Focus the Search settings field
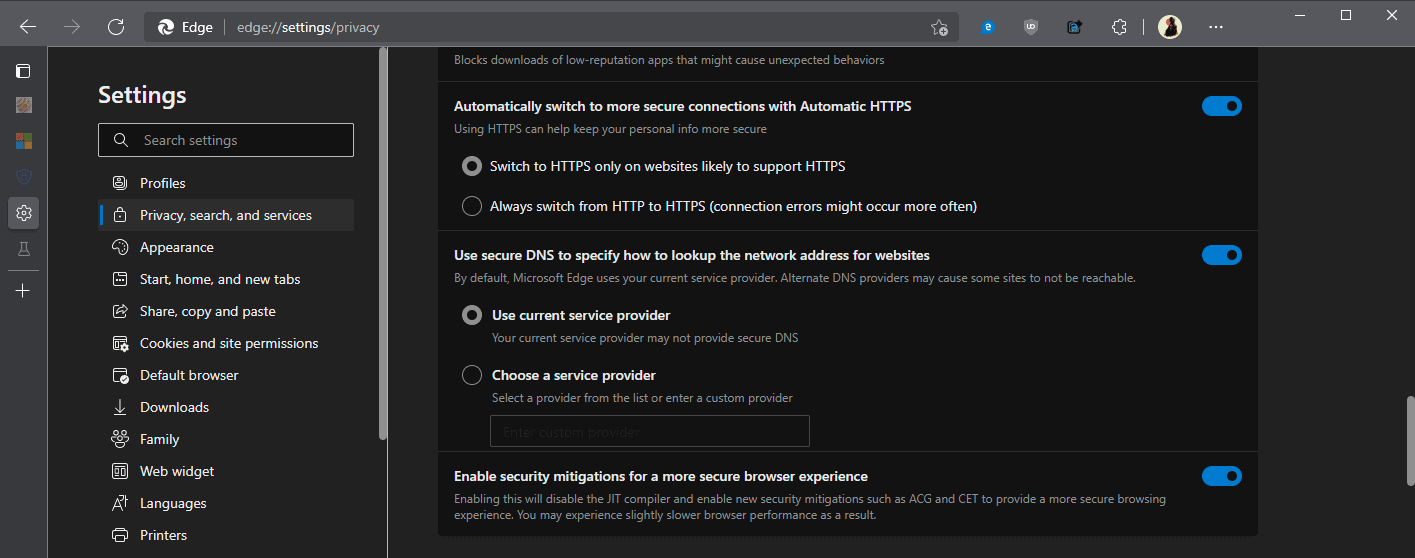Screen dimensions: 1415x558 pos(226,140)
